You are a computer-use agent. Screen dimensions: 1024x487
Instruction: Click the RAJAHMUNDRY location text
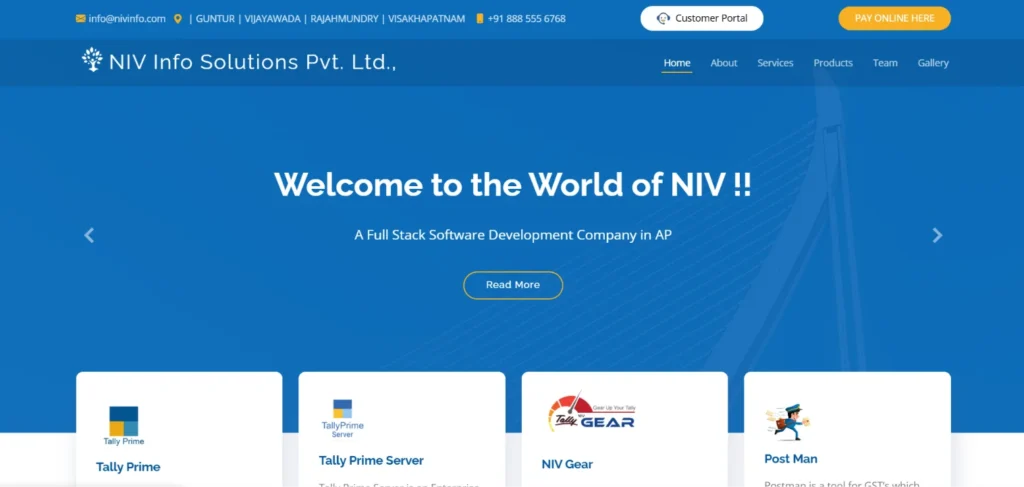coord(344,18)
